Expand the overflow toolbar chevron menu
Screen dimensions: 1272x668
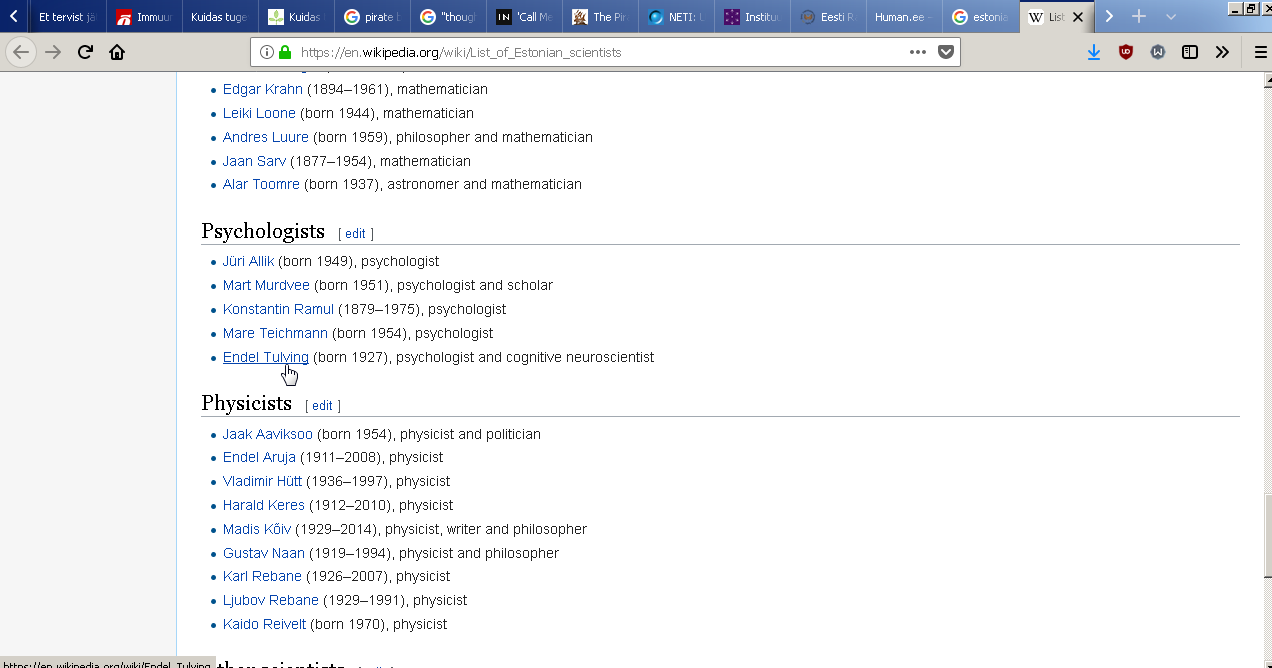coord(1222,52)
